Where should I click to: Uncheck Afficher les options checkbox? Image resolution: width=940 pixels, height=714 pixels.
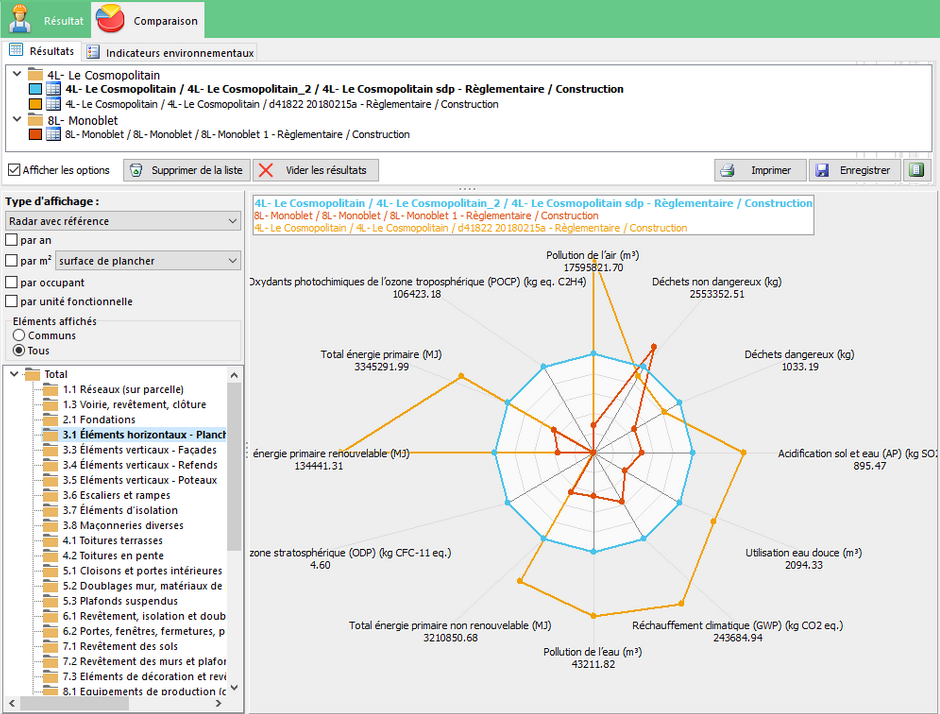tap(14, 170)
